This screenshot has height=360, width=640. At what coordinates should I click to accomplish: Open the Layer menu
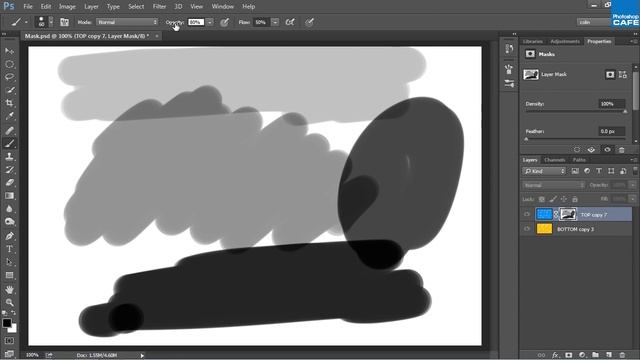[91, 7]
